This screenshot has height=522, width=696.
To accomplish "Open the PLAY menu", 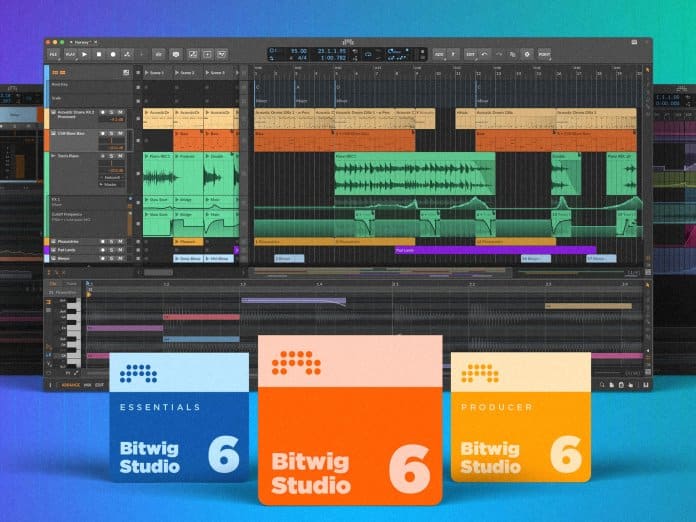I will tap(68, 54).
